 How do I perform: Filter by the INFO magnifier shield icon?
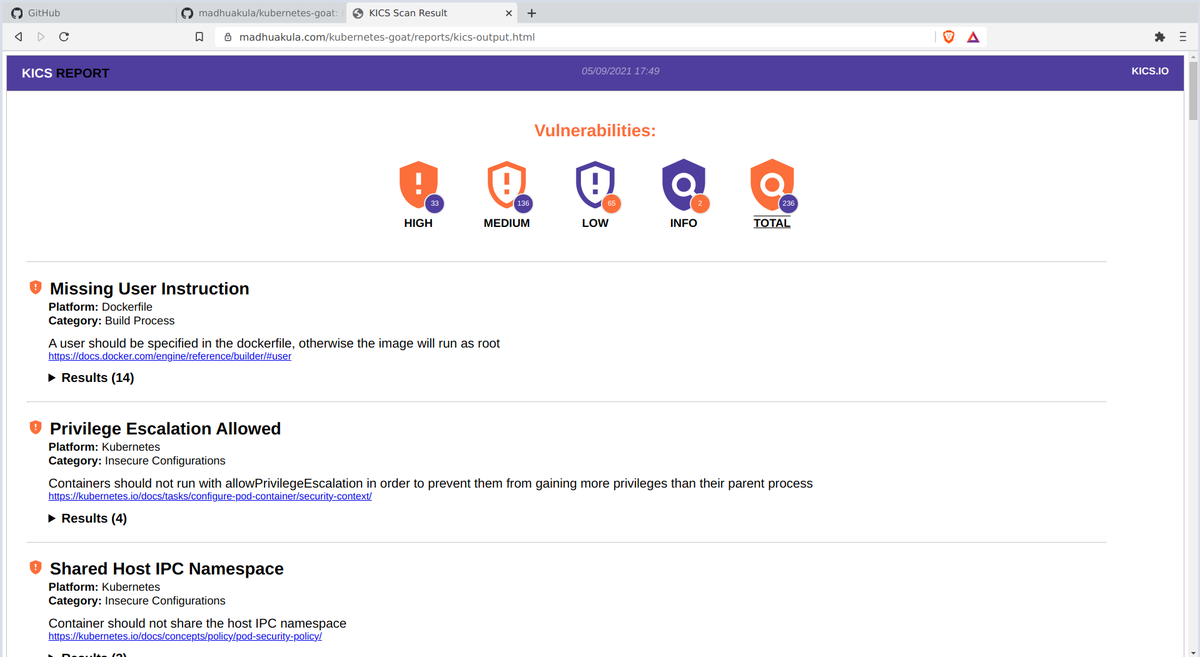pyautogui.click(x=683, y=184)
